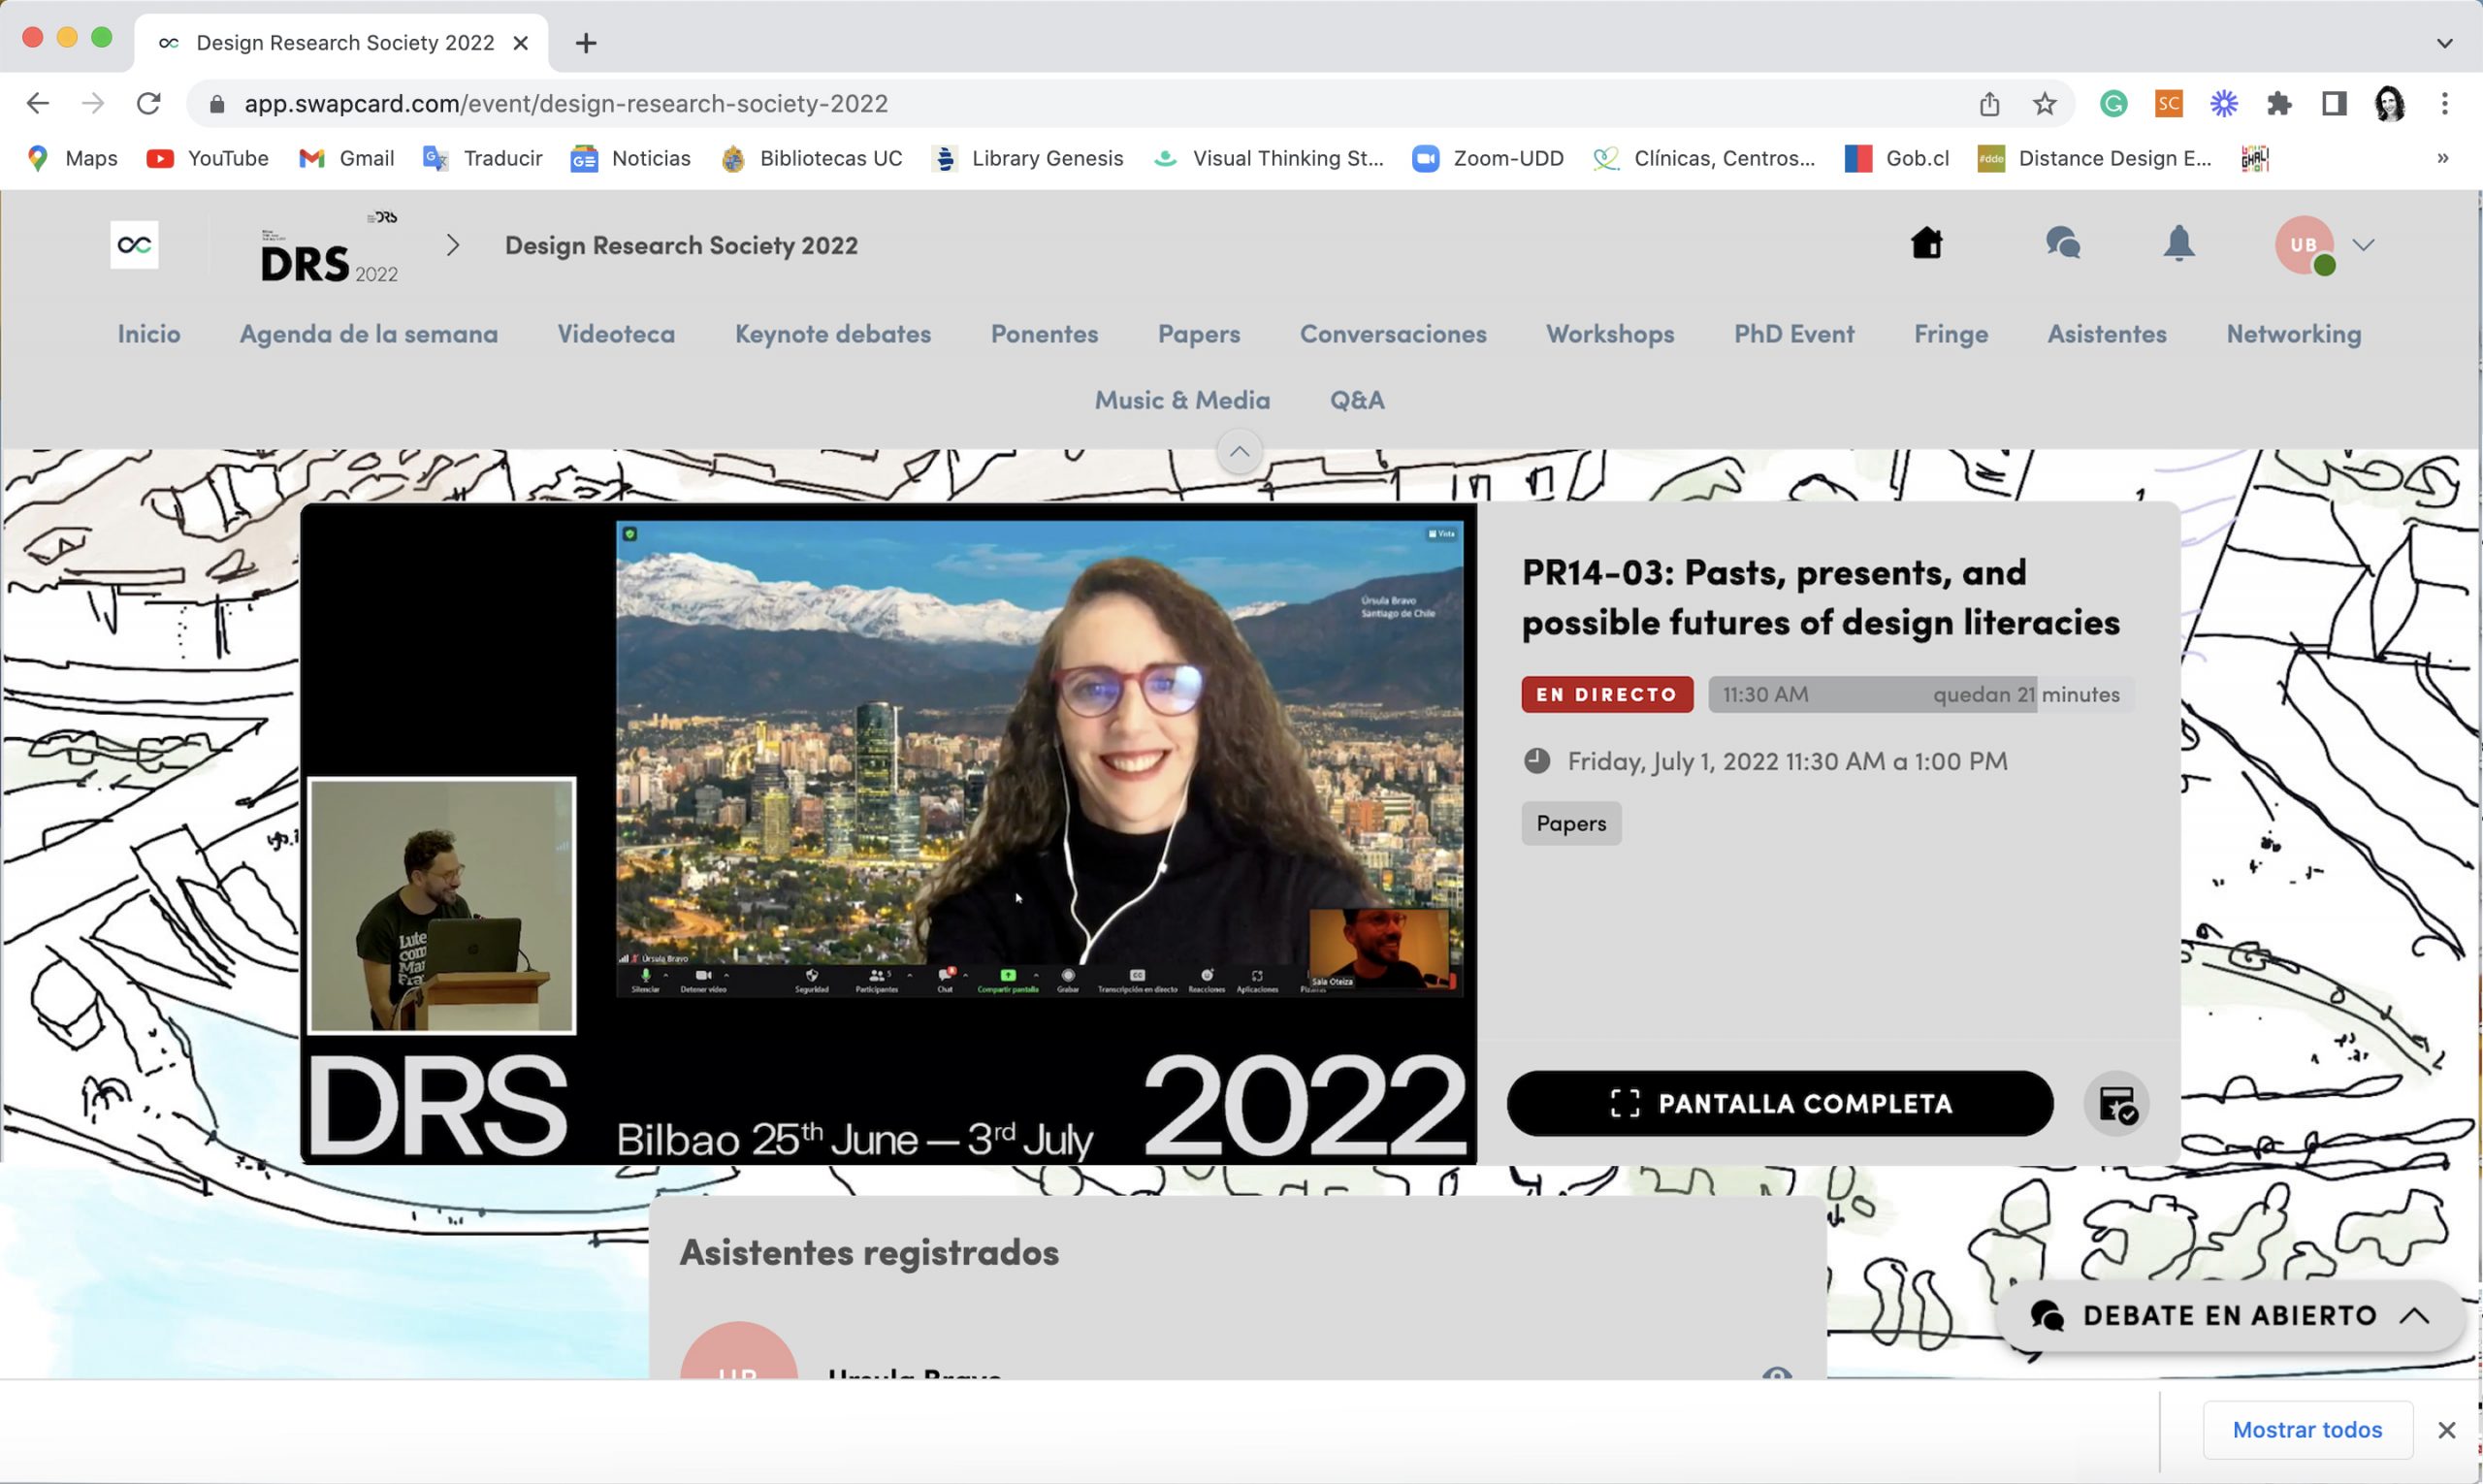
Task: Close the Design Research Society 2022 tab
Action: tap(520, 43)
